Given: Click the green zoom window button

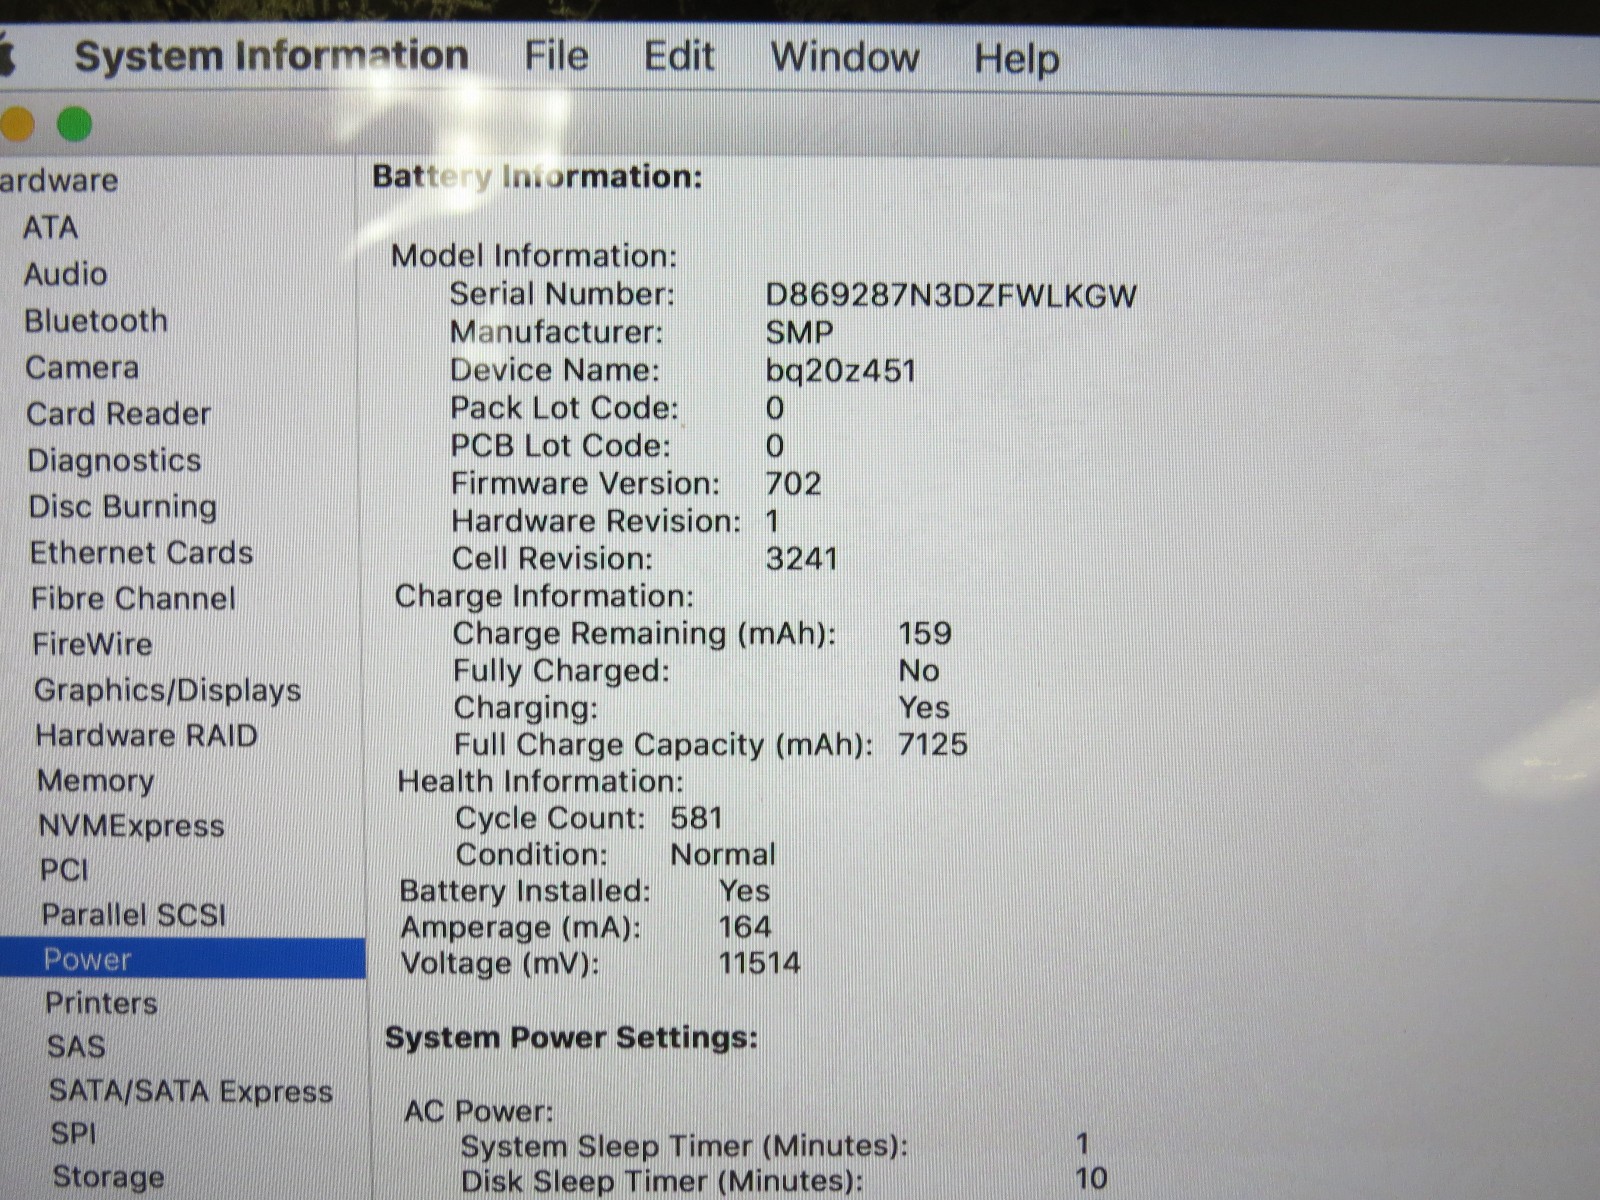Looking at the screenshot, I should coord(74,125).
